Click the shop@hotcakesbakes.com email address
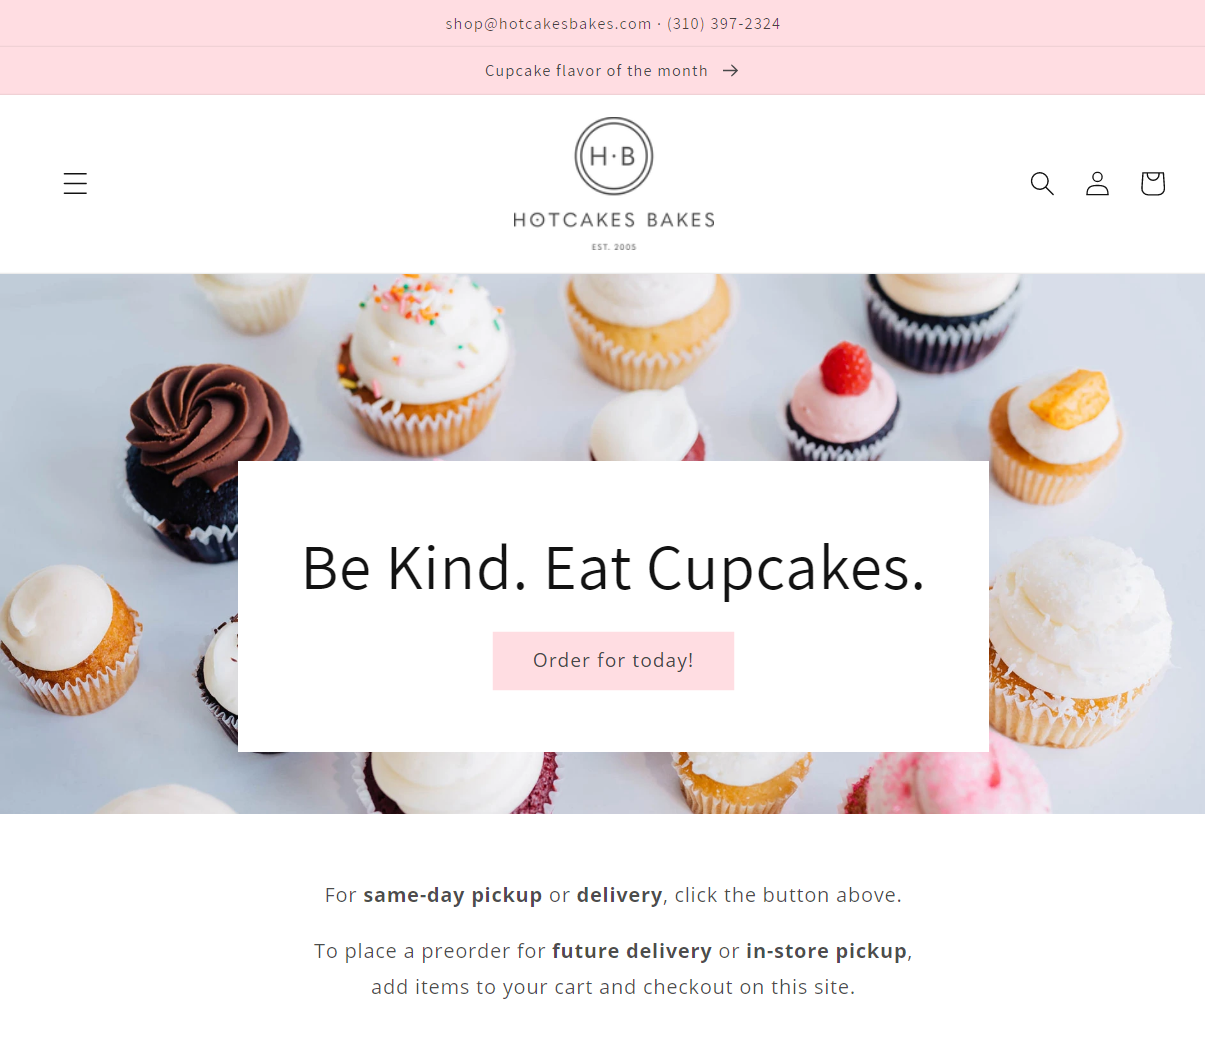Viewport: 1205px width, 1048px height. 548,24
